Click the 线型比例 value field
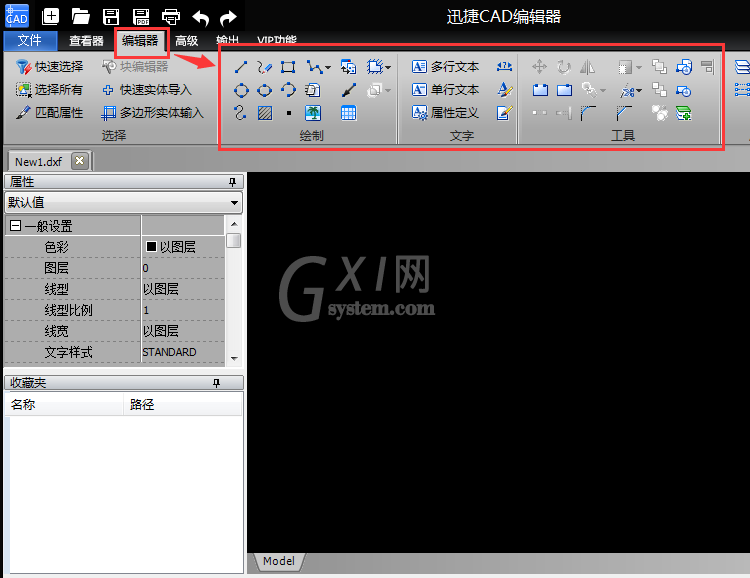Screen dimensions: 750x578 click(184, 310)
